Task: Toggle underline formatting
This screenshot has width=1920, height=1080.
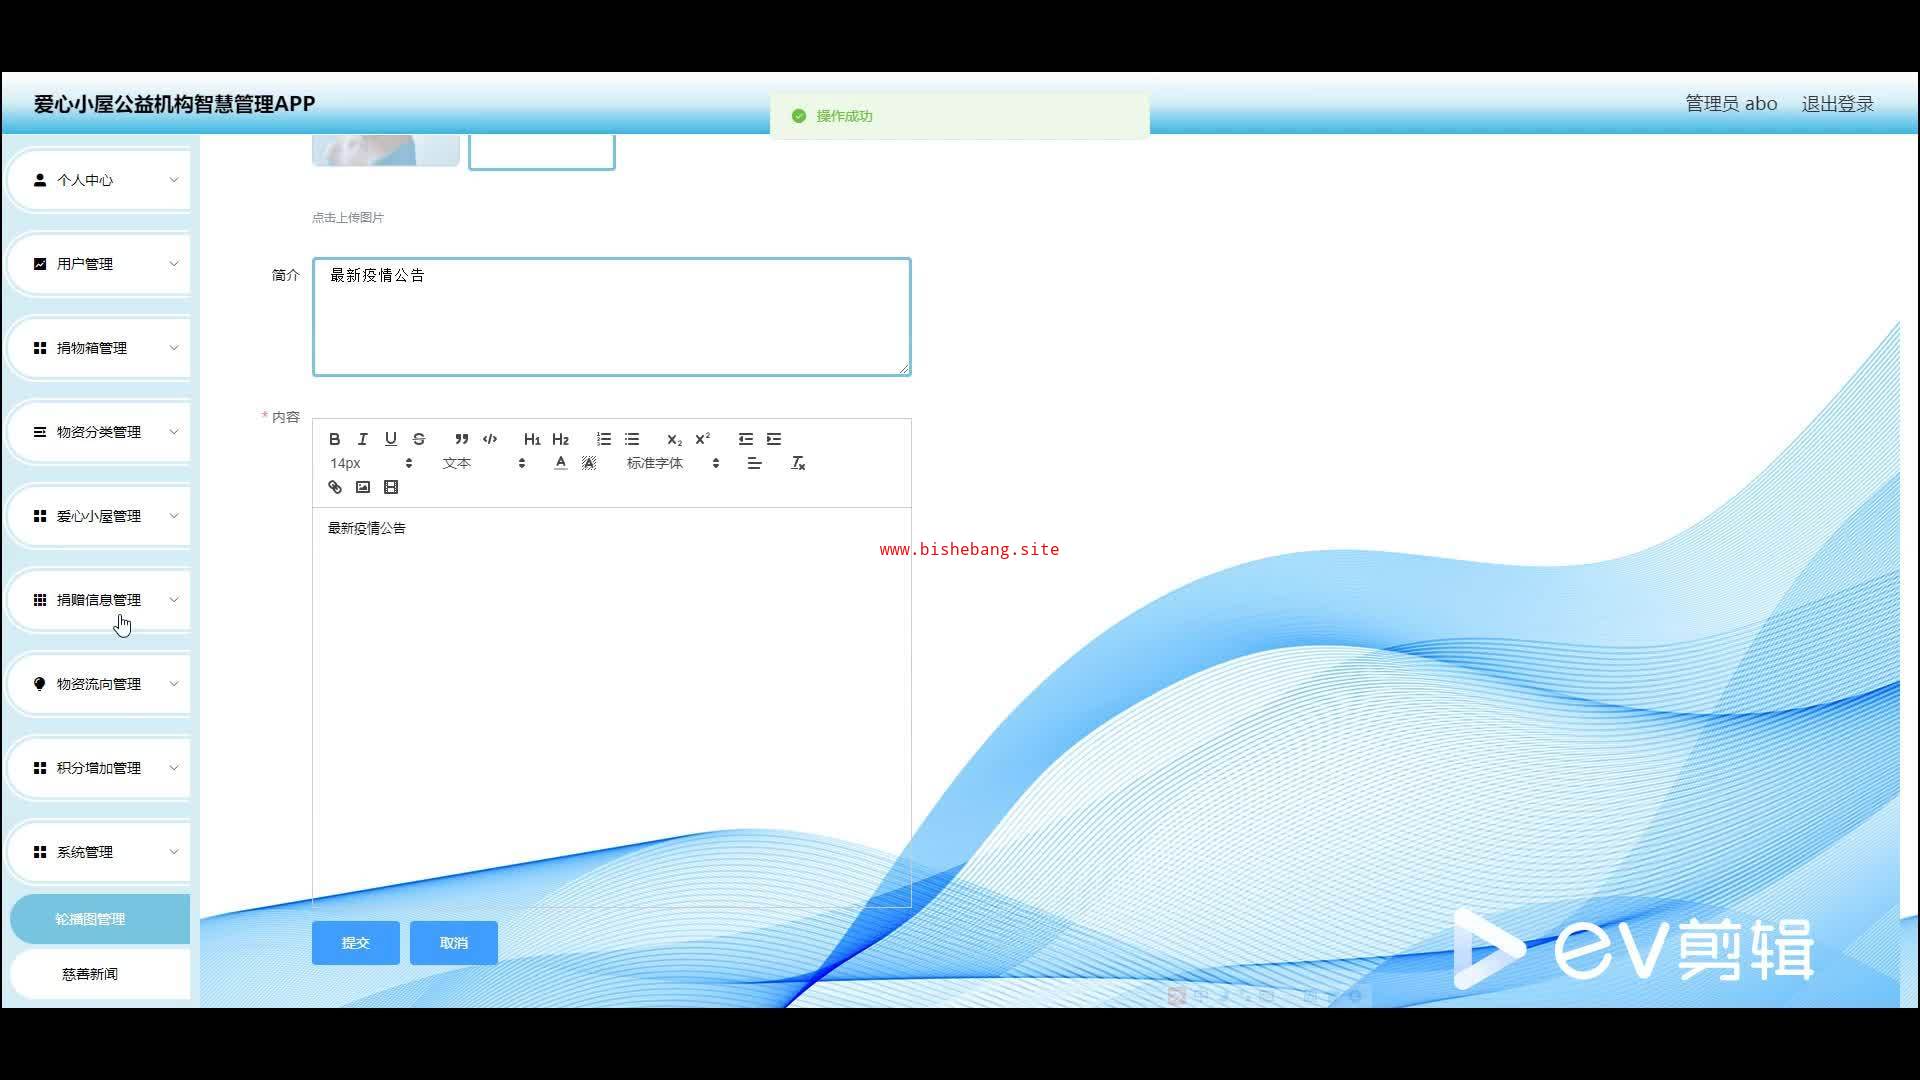Action: click(x=391, y=439)
